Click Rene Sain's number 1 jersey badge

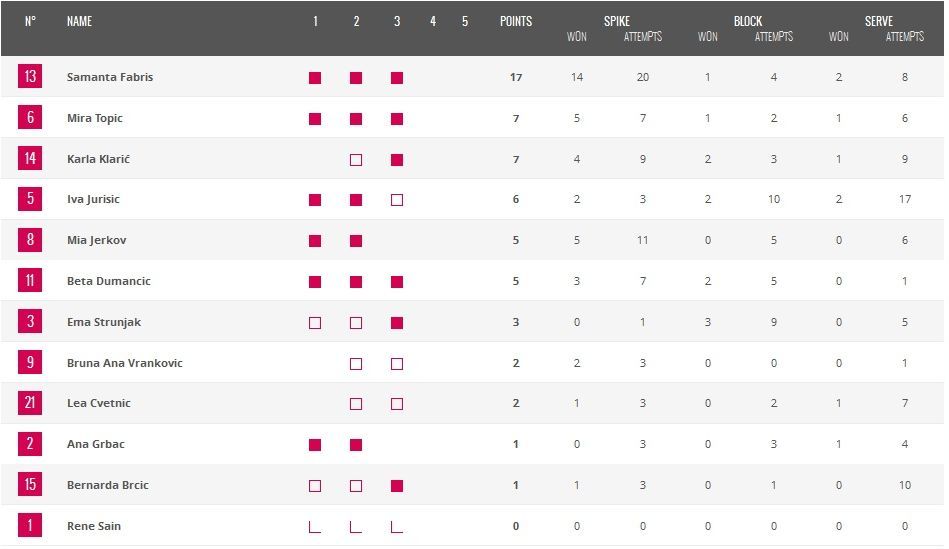30,525
